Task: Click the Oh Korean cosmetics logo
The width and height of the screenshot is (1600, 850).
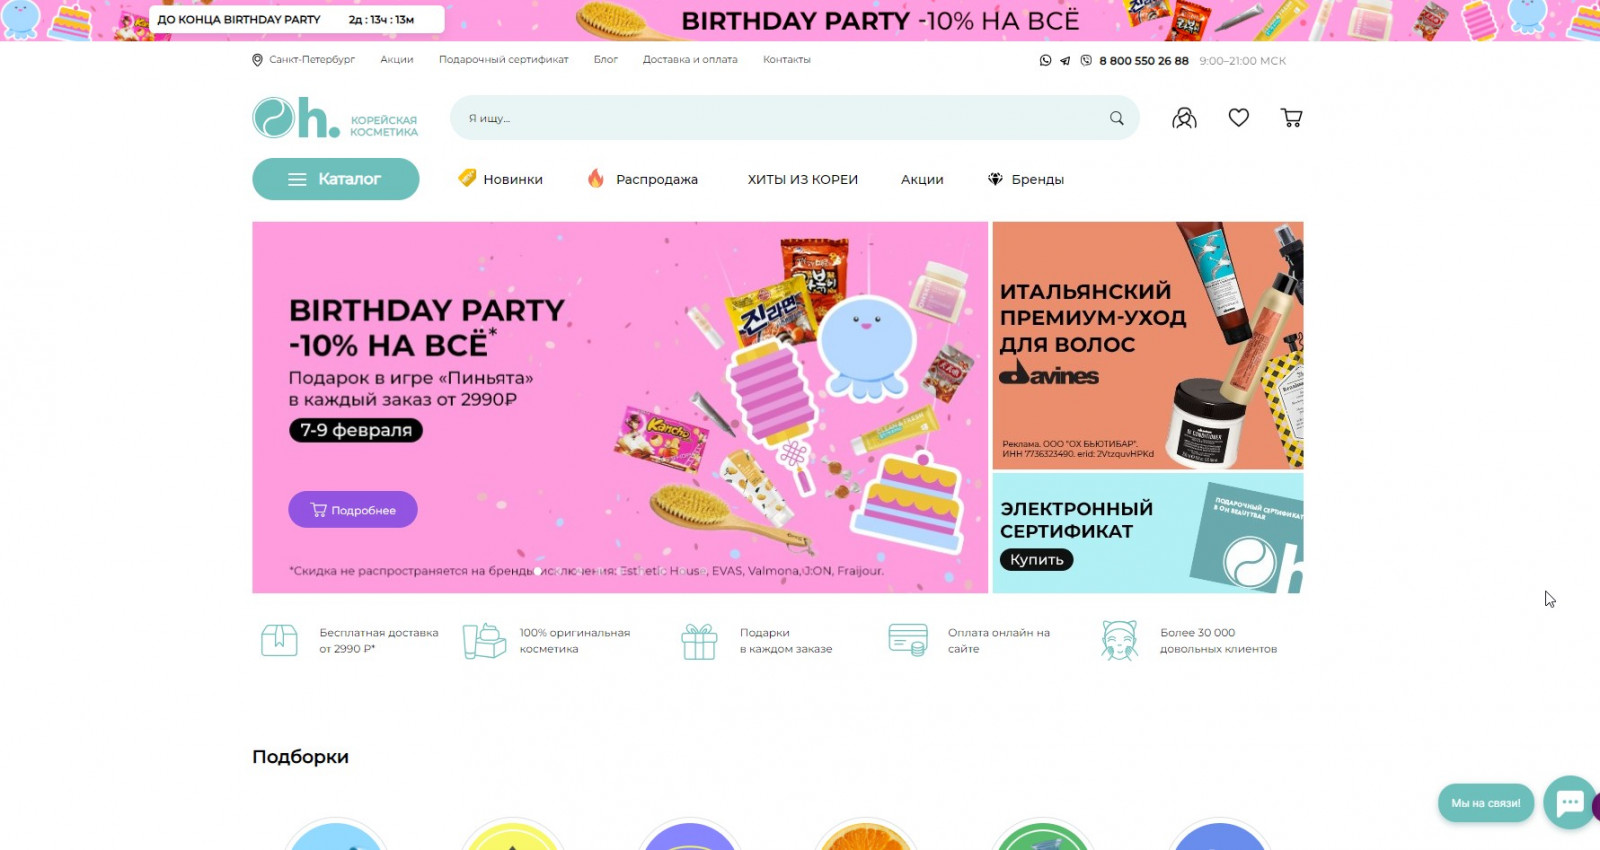Action: pos(335,118)
